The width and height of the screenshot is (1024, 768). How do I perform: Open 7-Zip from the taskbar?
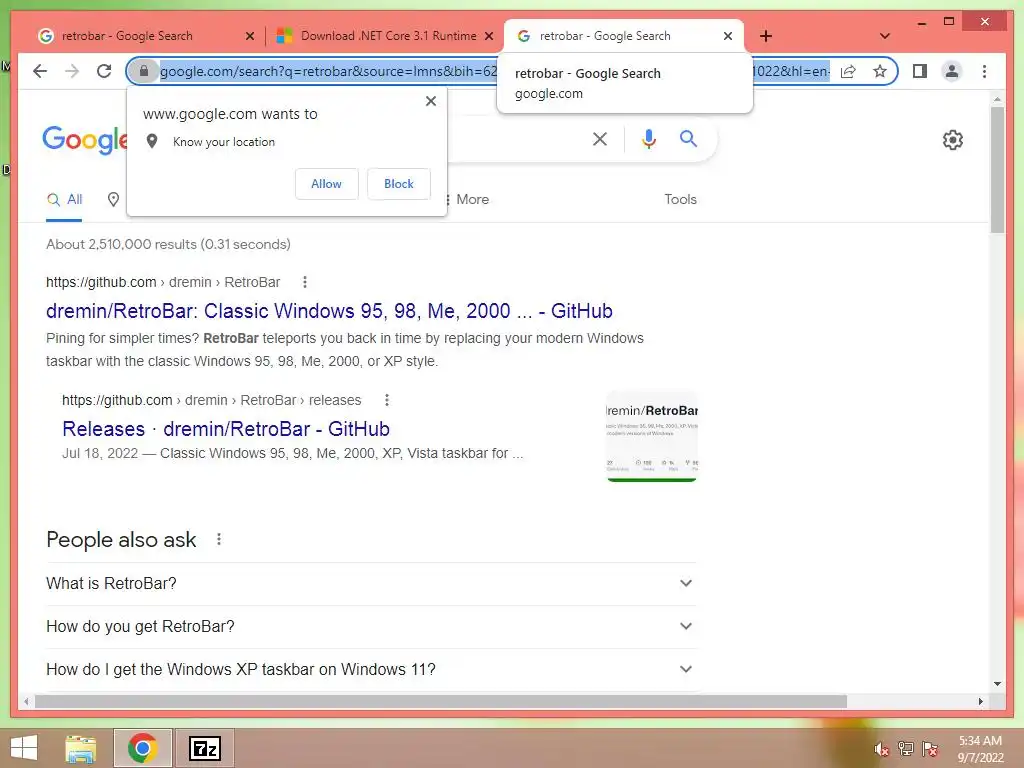205,748
